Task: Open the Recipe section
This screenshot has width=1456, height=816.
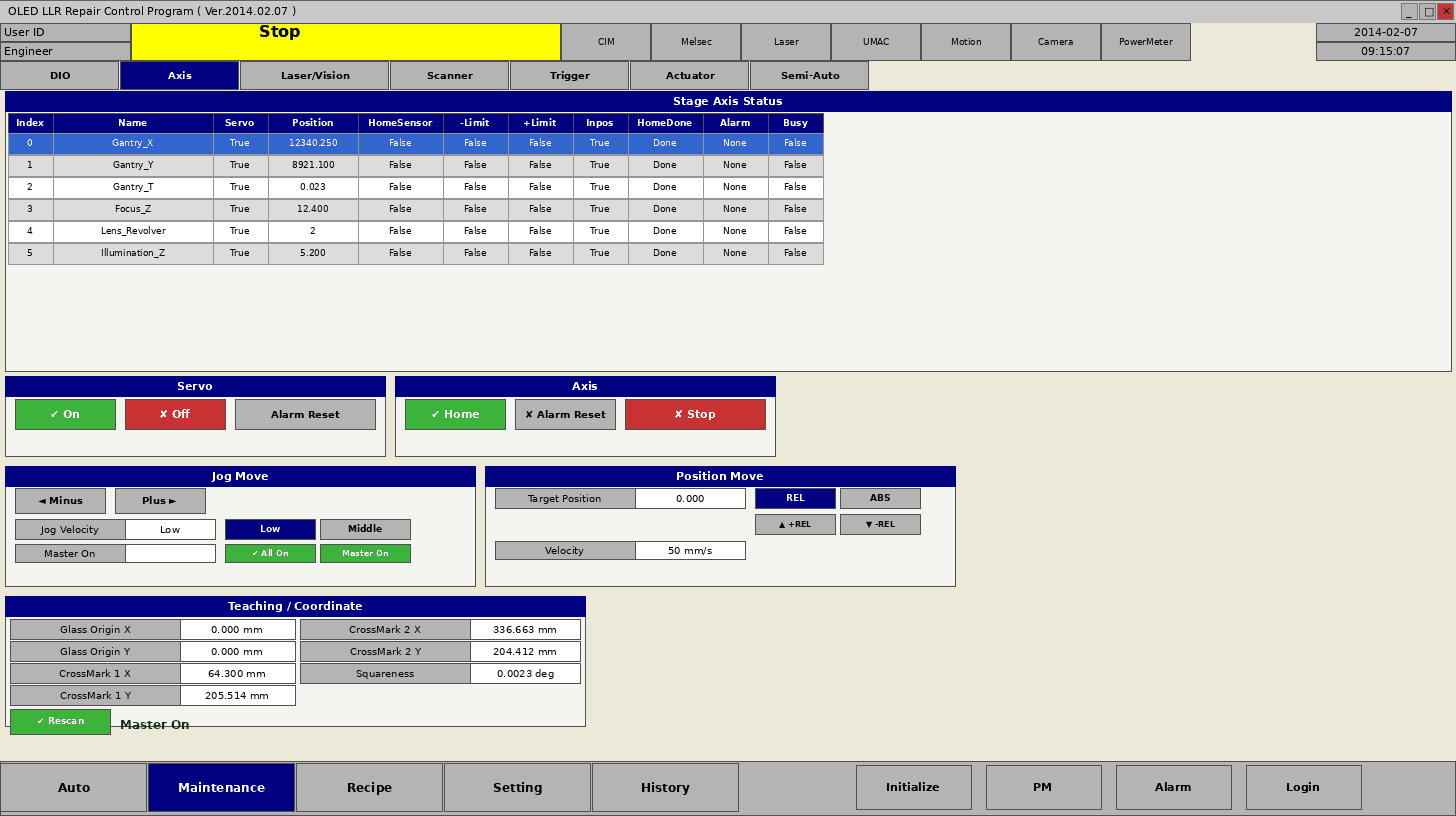Action: tap(369, 788)
